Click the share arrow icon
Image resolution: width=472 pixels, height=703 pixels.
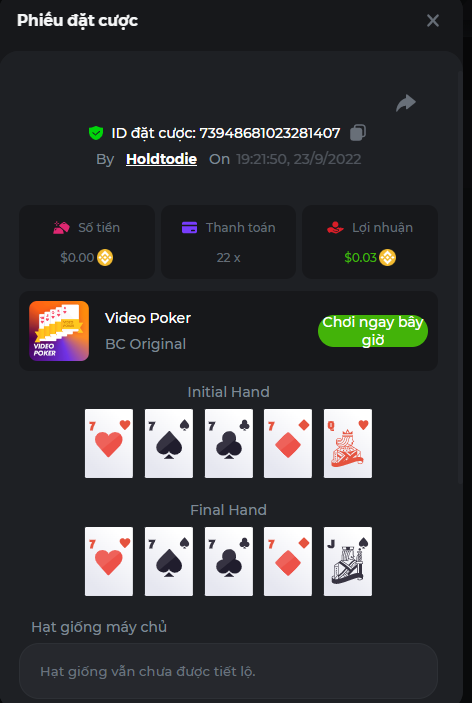coord(406,103)
